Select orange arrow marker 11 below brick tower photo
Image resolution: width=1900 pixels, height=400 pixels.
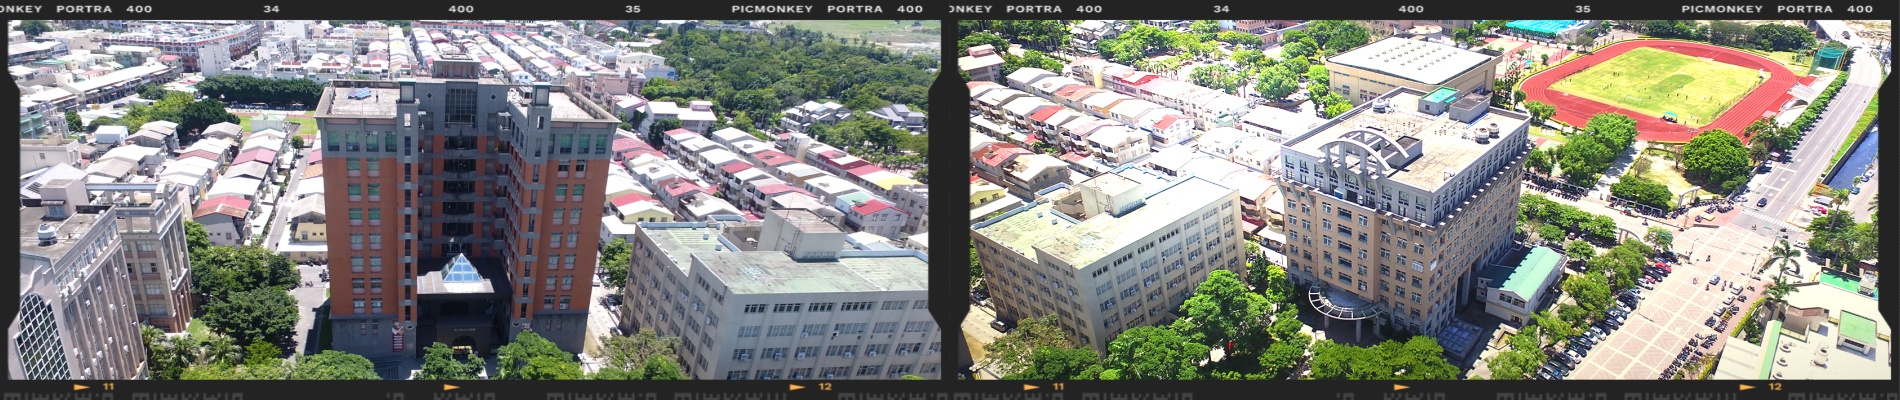[x=96, y=387]
